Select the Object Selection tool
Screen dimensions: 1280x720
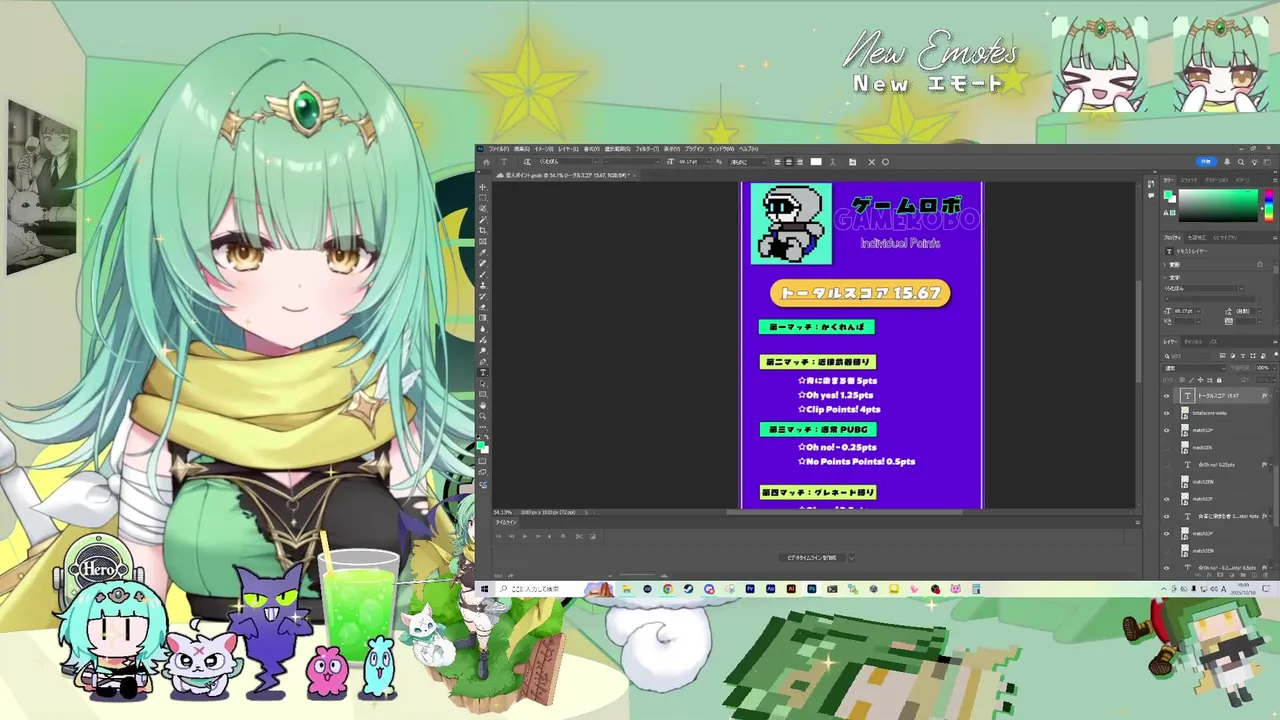(483, 220)
